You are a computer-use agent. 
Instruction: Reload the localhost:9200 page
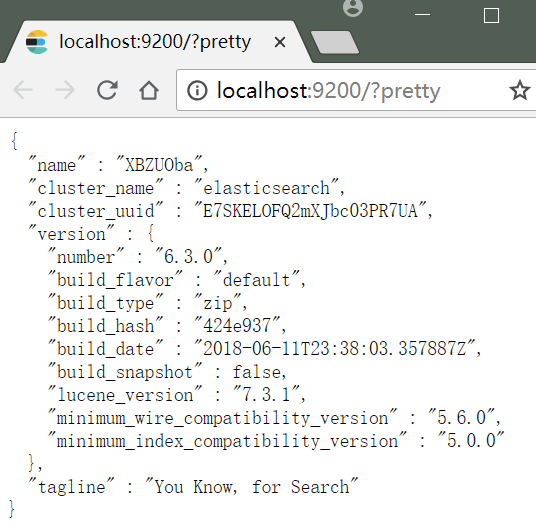point(107,90)
